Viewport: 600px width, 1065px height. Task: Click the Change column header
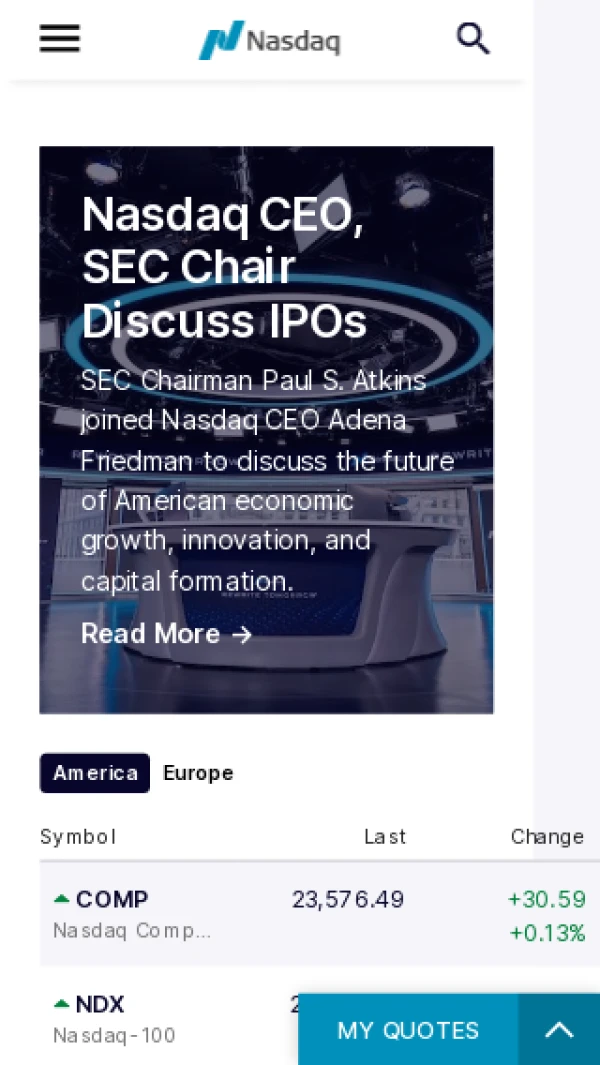(547, 837)
